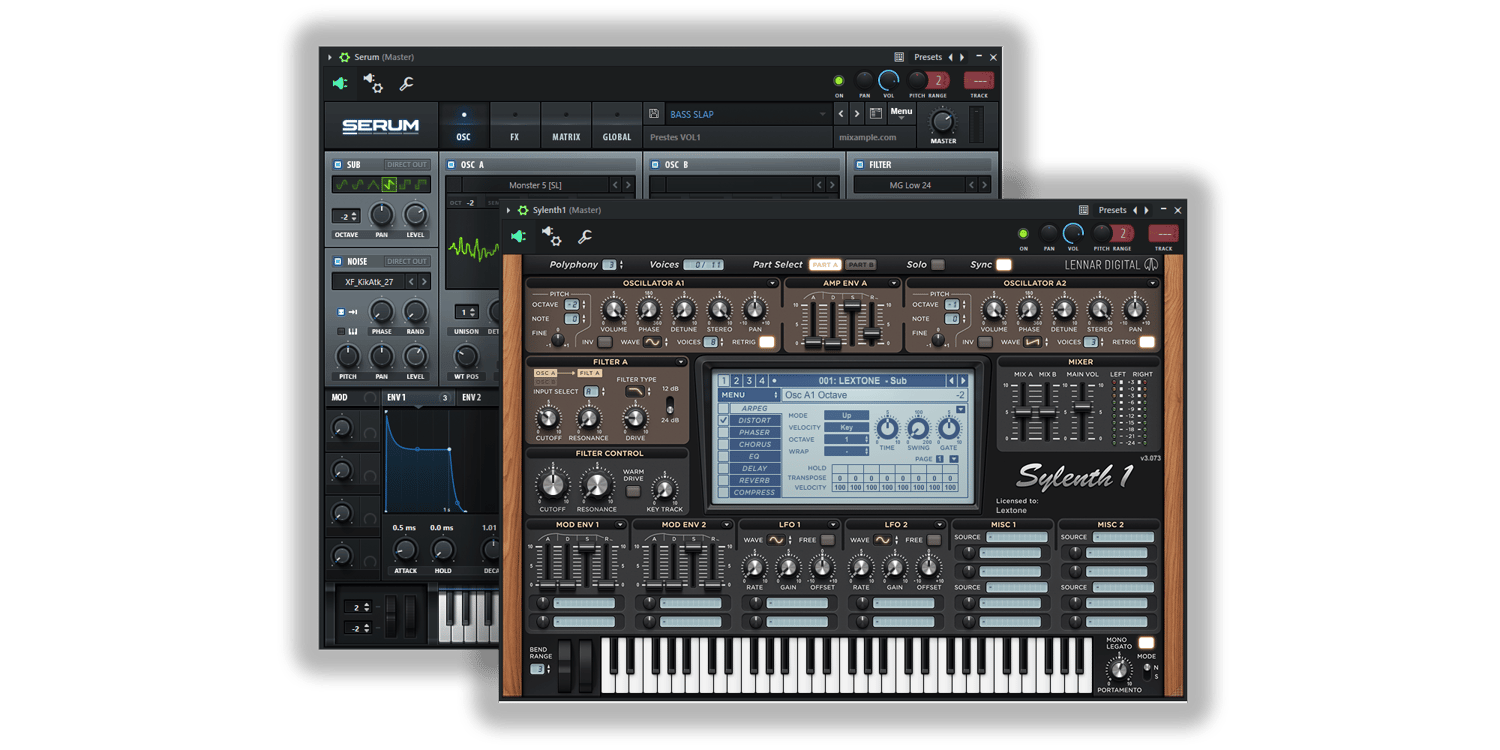Open Filter A section dropdown arrow
Image resolution: width=1500 pixels, height=750 pixels.
(680, 362)
